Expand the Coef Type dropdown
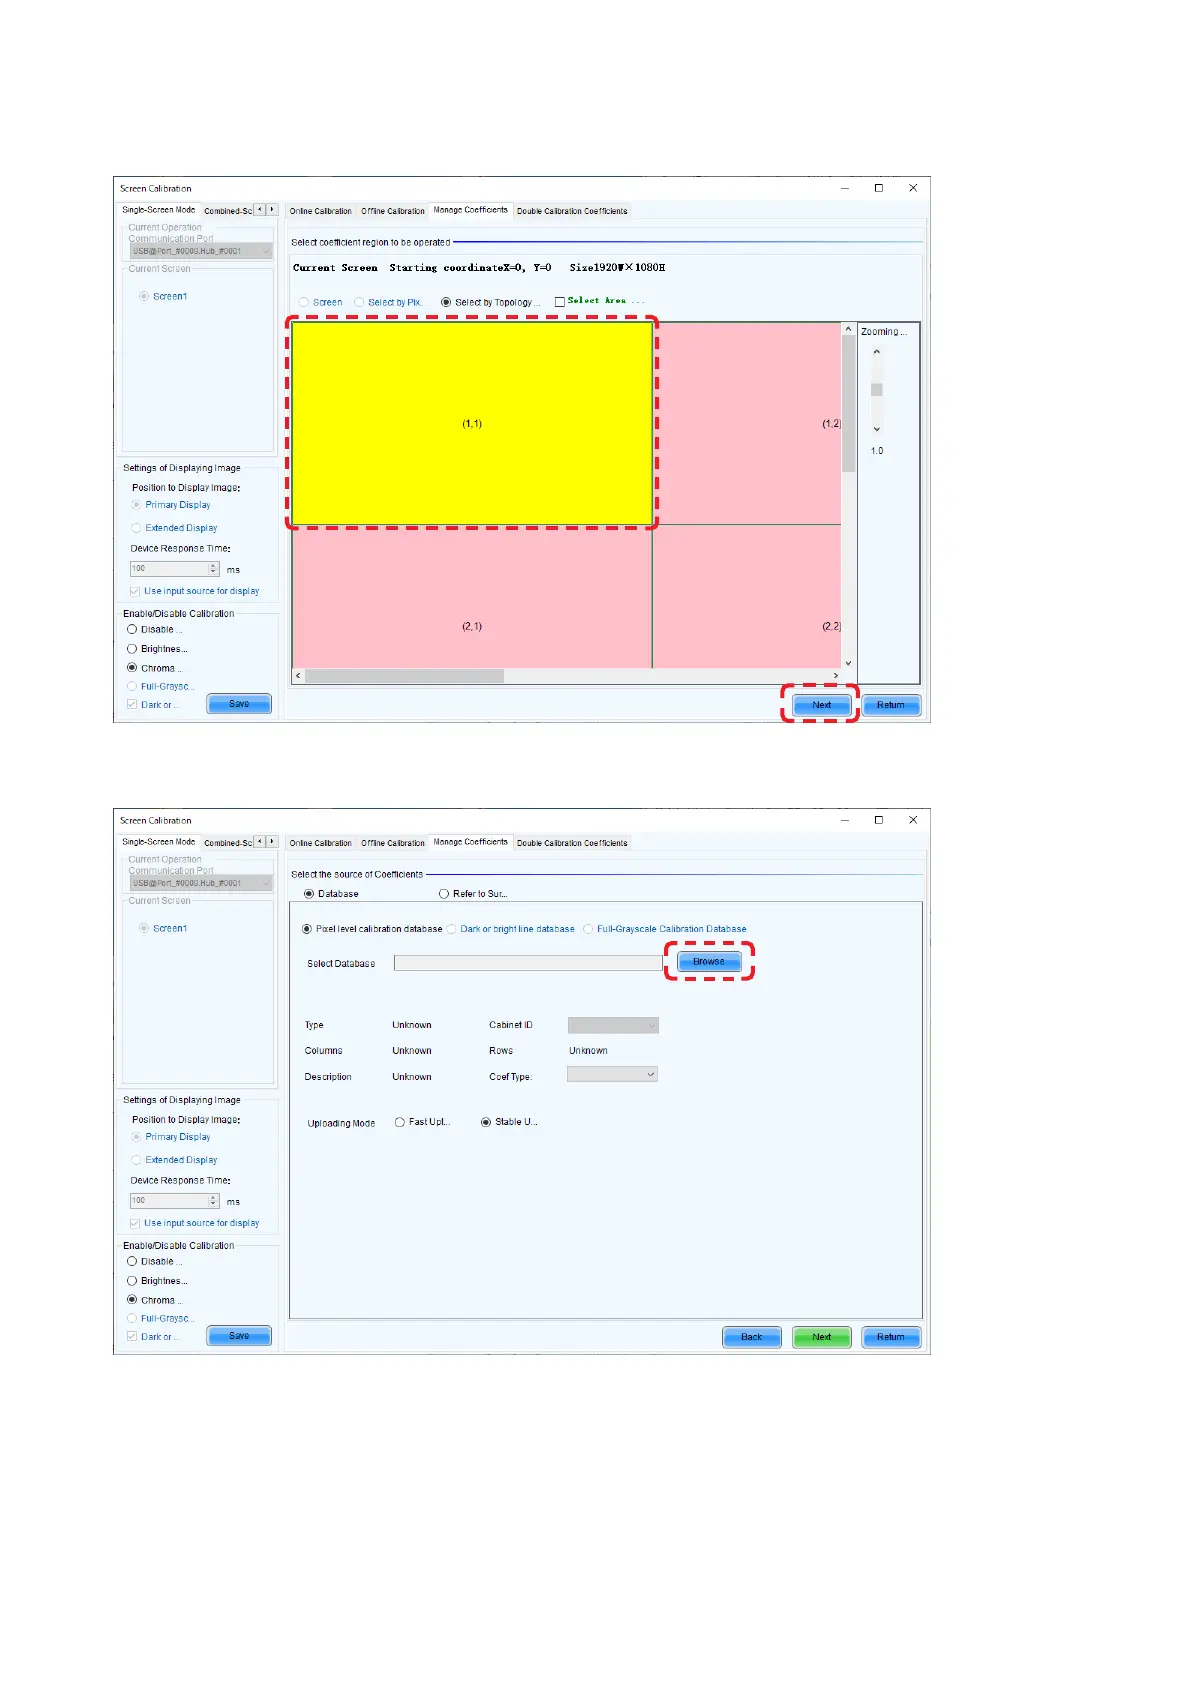Image resolution: width=1191 pixels, height=1684 pixels. pyautogui.click(x=612, y=1075)
